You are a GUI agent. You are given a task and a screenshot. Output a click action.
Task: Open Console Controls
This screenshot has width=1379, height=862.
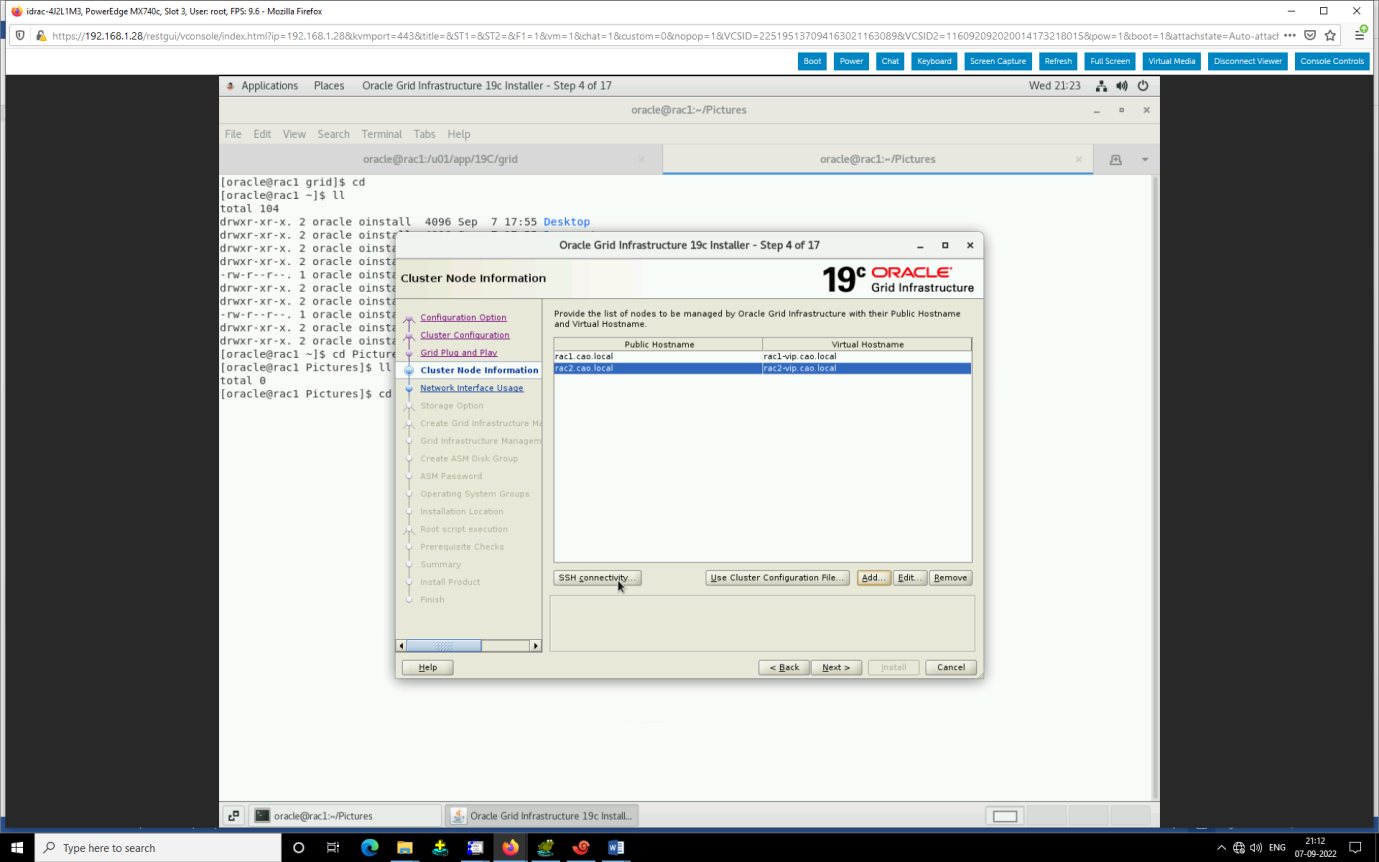(x=1332, y=61)
